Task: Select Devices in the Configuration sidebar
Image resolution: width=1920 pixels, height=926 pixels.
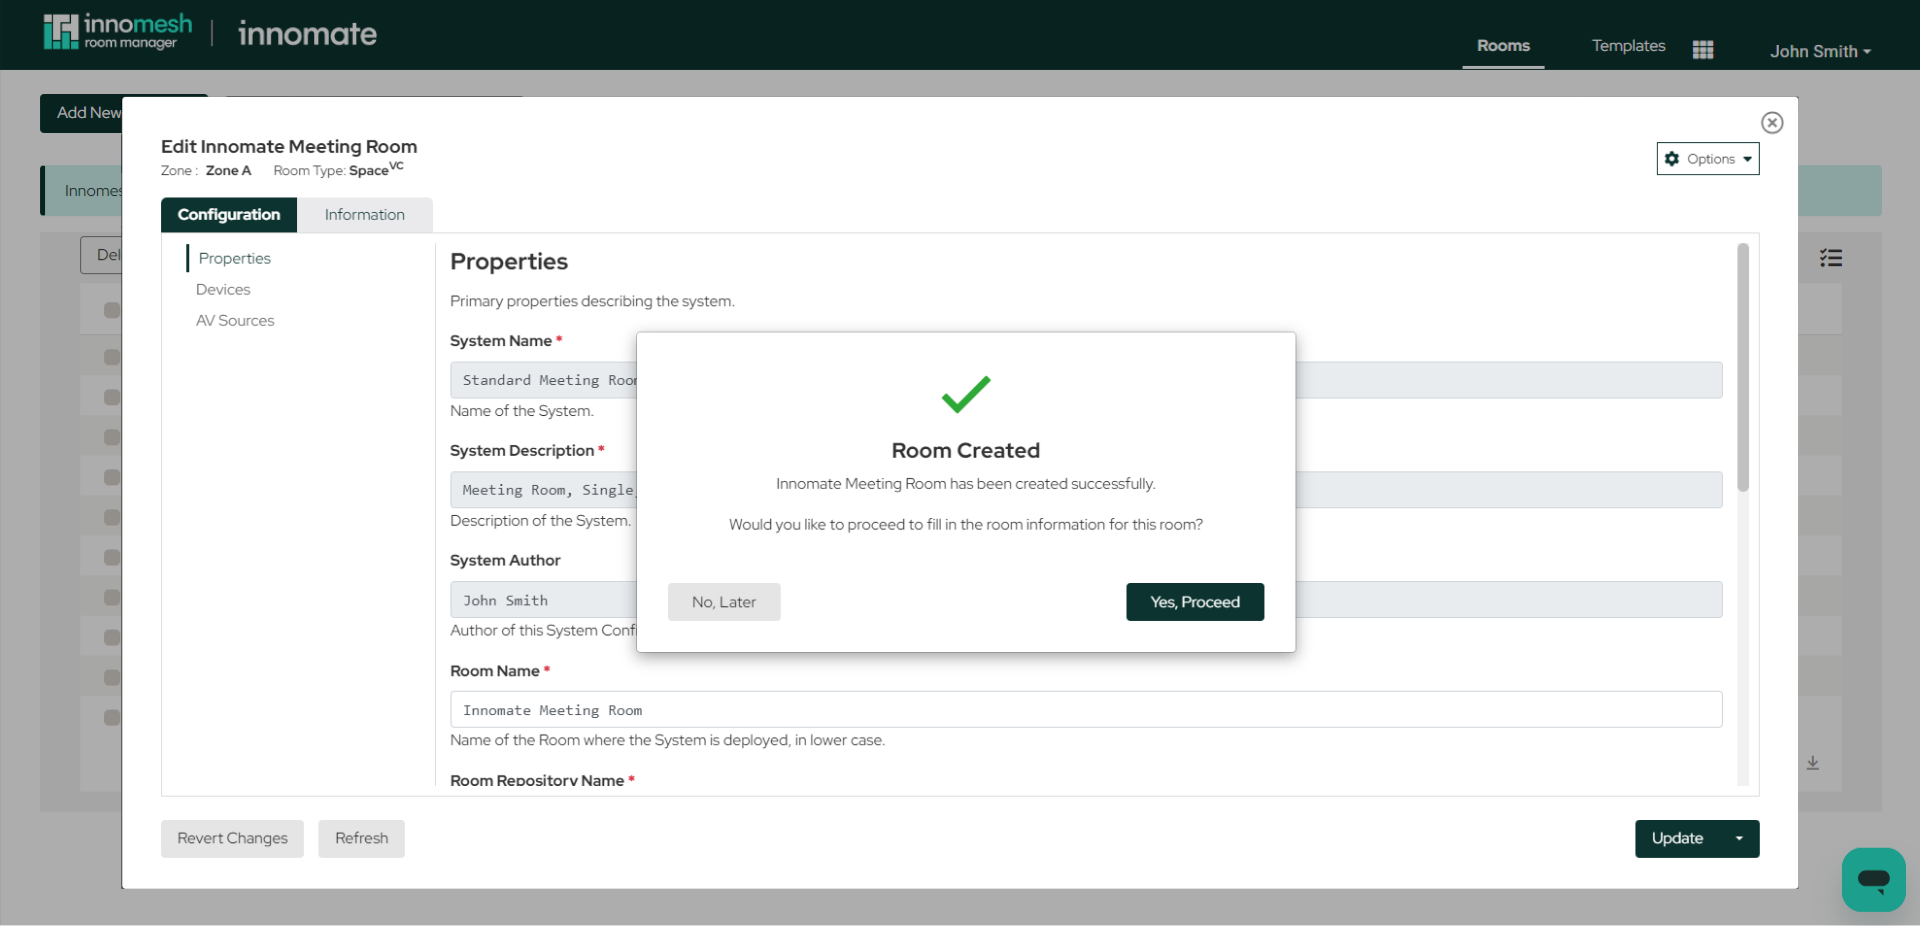Action: pyautogui.click(x=223, y=289)
